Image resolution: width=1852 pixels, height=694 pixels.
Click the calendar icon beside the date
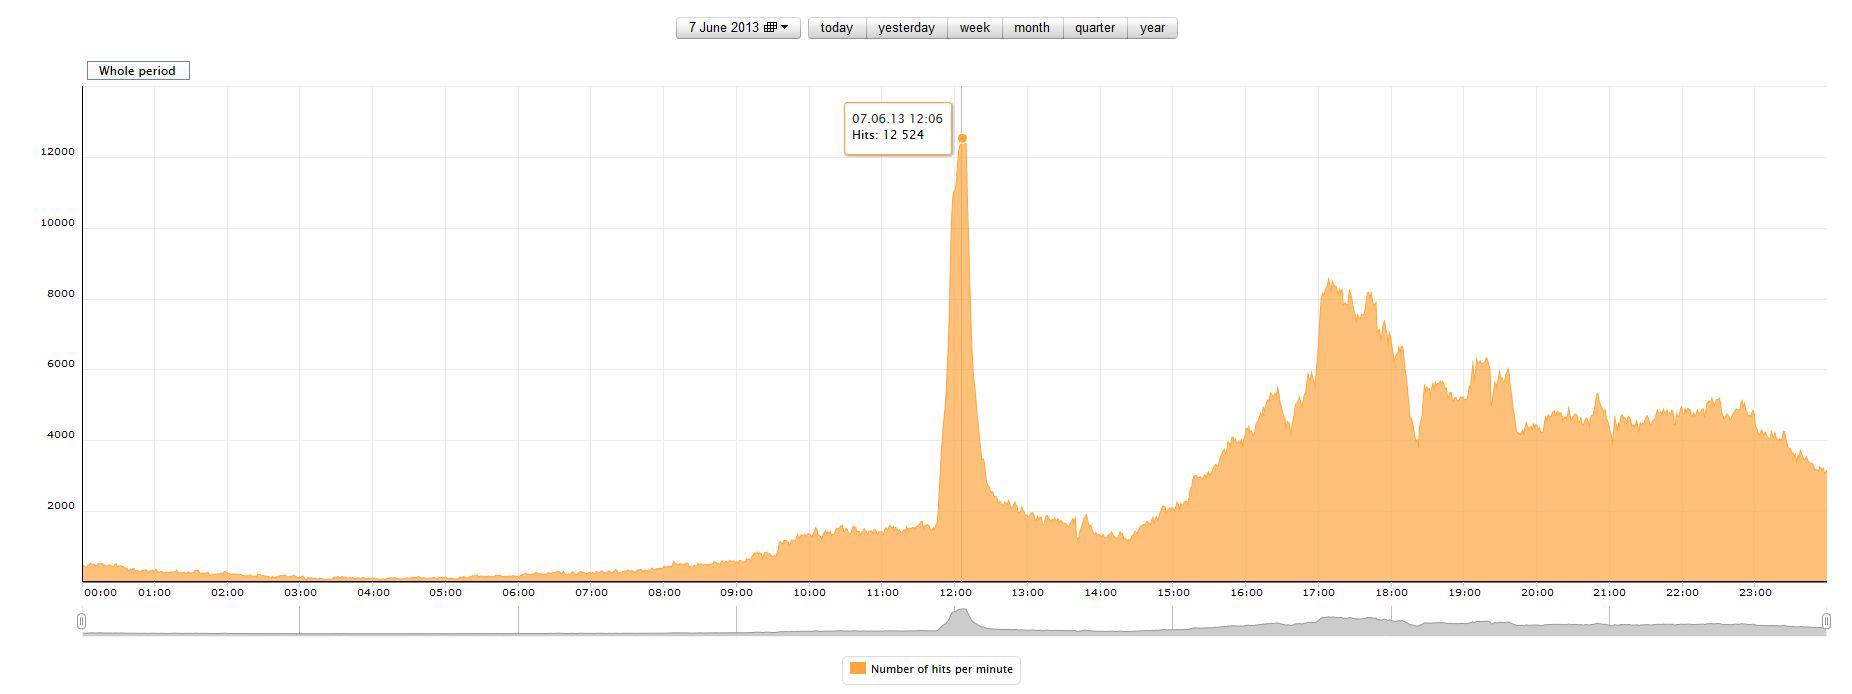coord(770,28)
